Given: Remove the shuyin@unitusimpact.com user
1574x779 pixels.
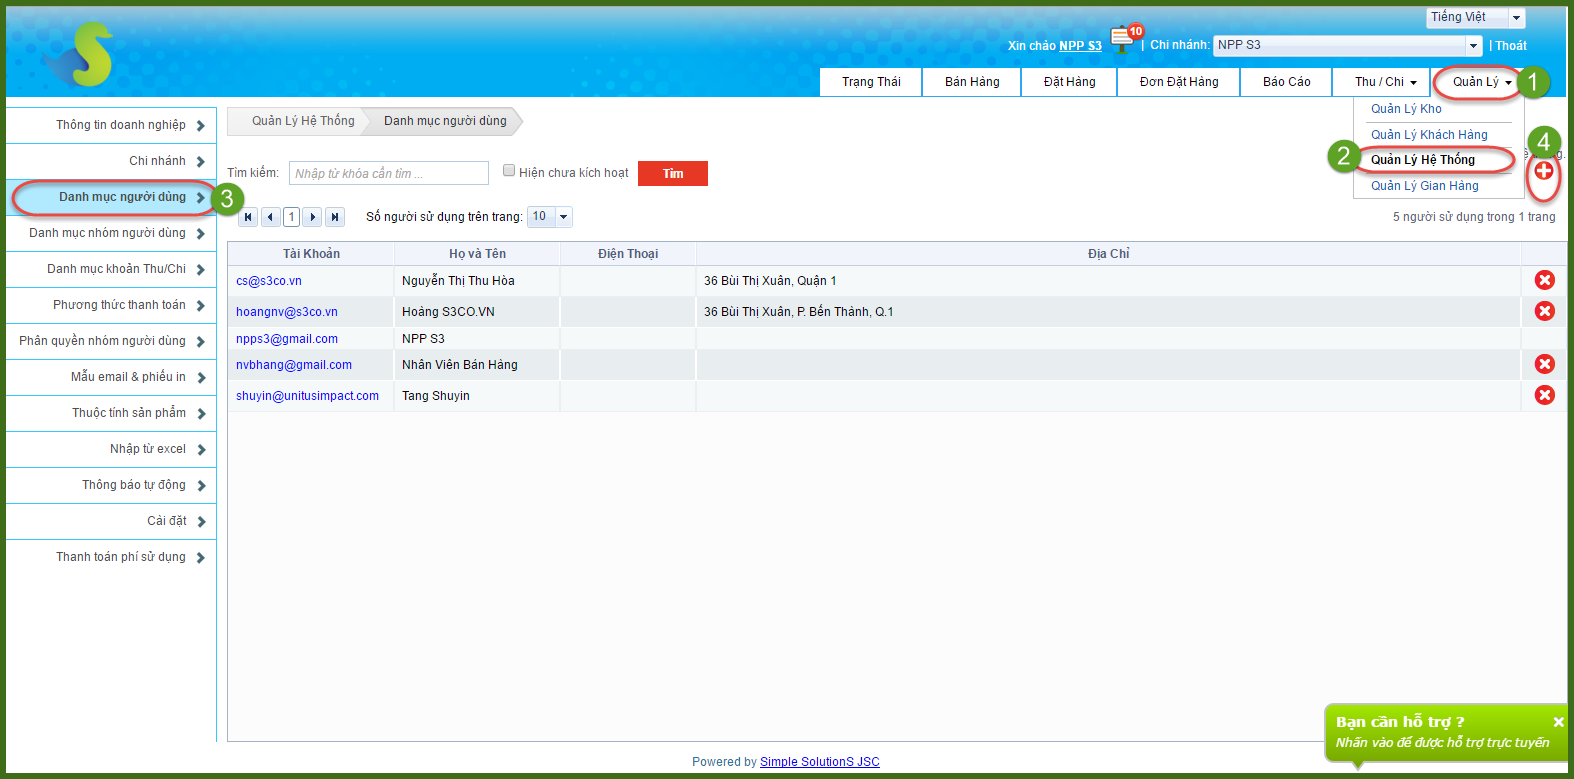Looking at the screenshot, I should point(1544,395).
